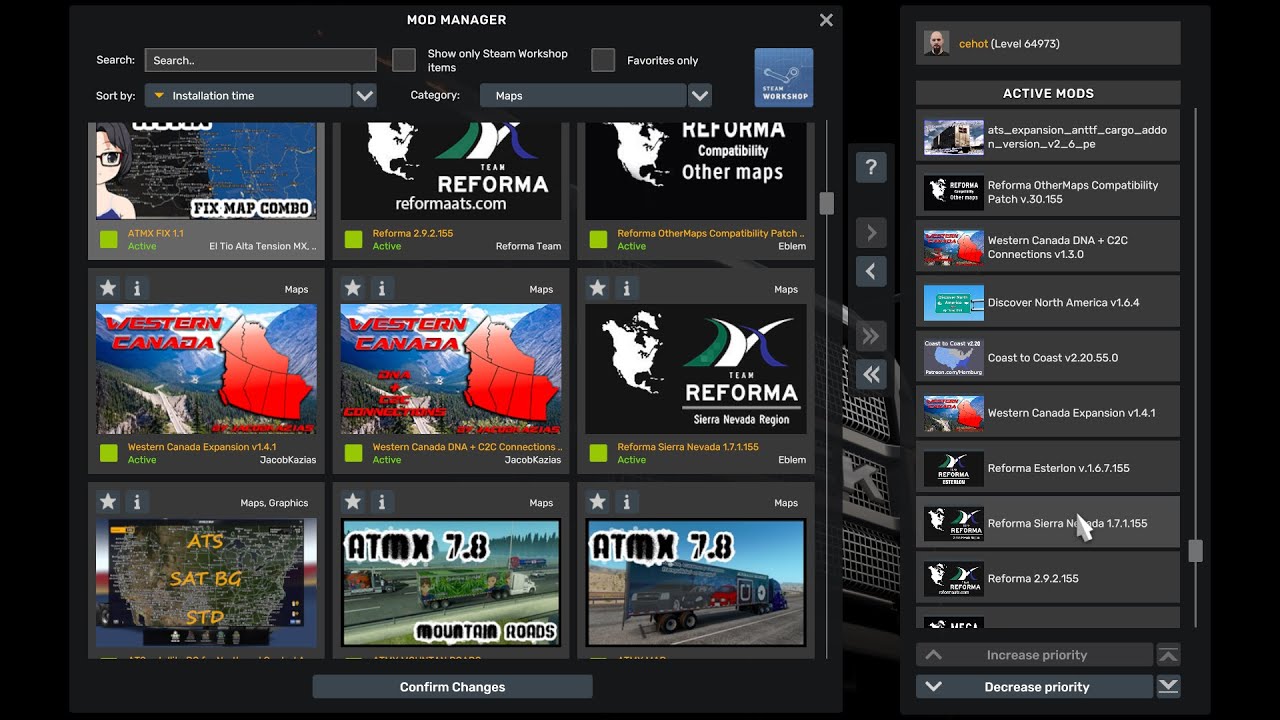Move mod to top priority double-up icon
Viewport: 1280px width, 720px height.
[1168, 655]
